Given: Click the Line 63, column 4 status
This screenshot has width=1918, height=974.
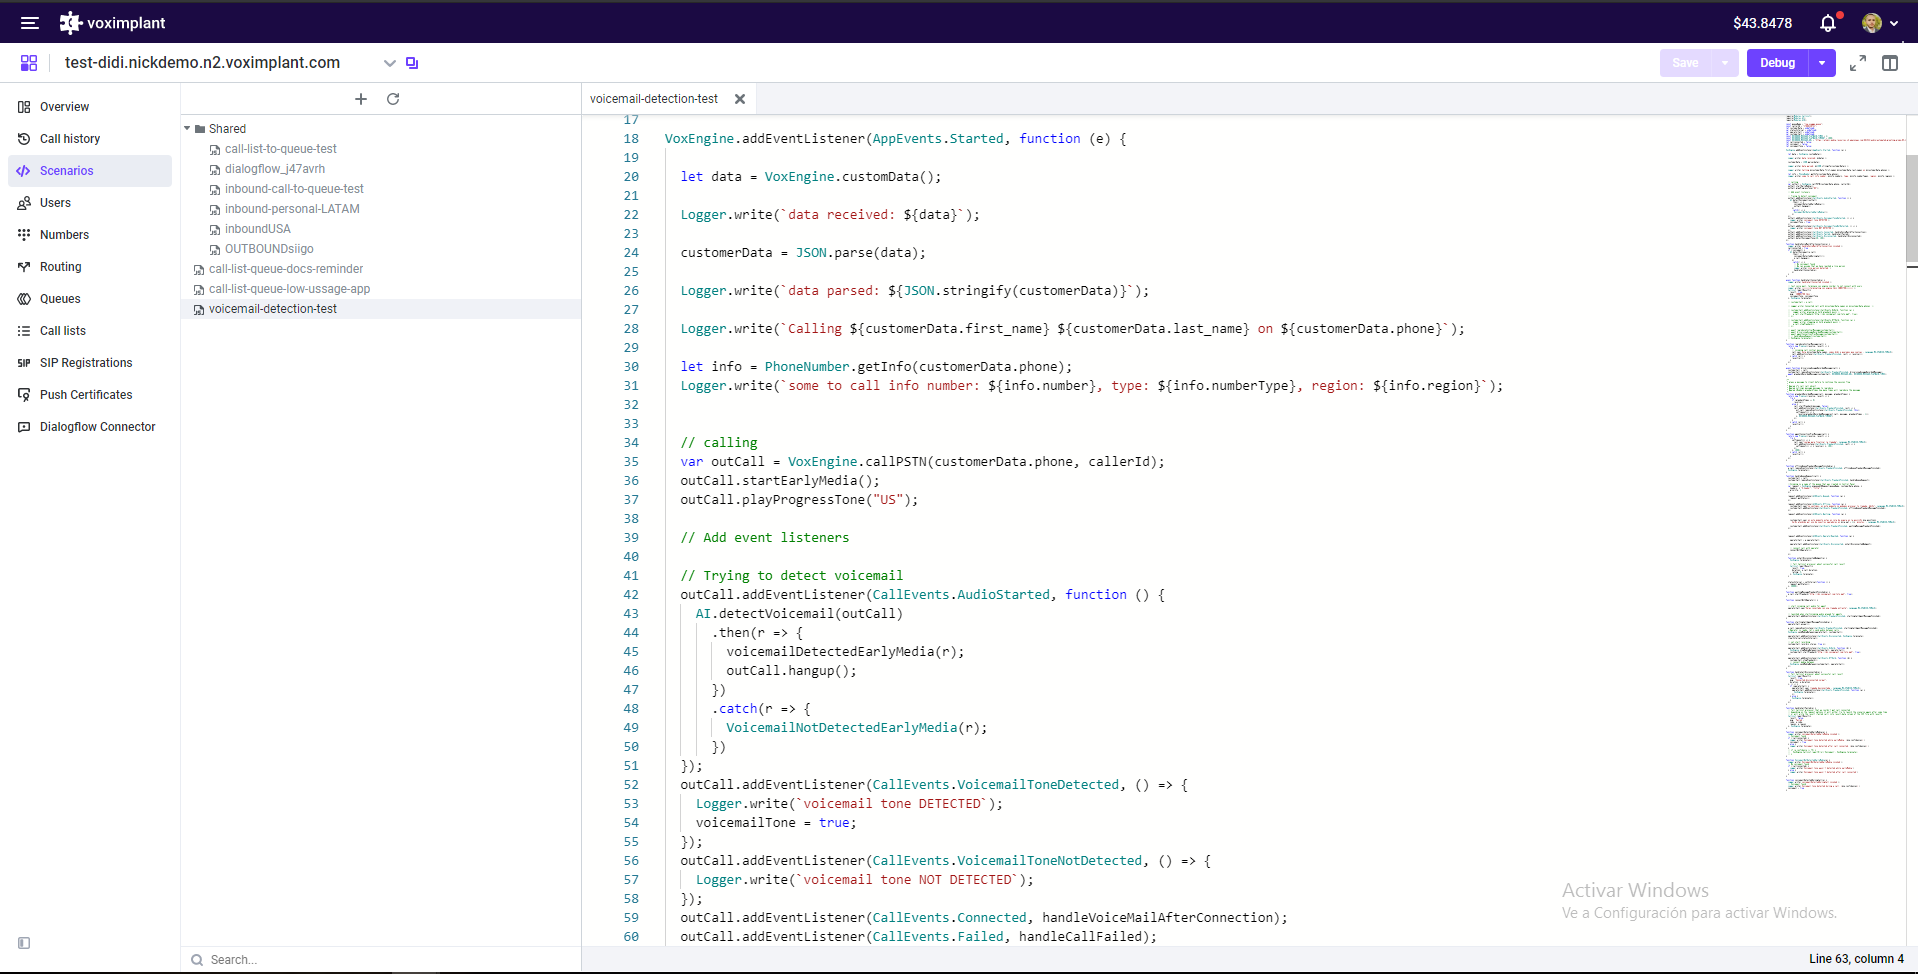Looking at the screenshot, I should point(1856,959).
